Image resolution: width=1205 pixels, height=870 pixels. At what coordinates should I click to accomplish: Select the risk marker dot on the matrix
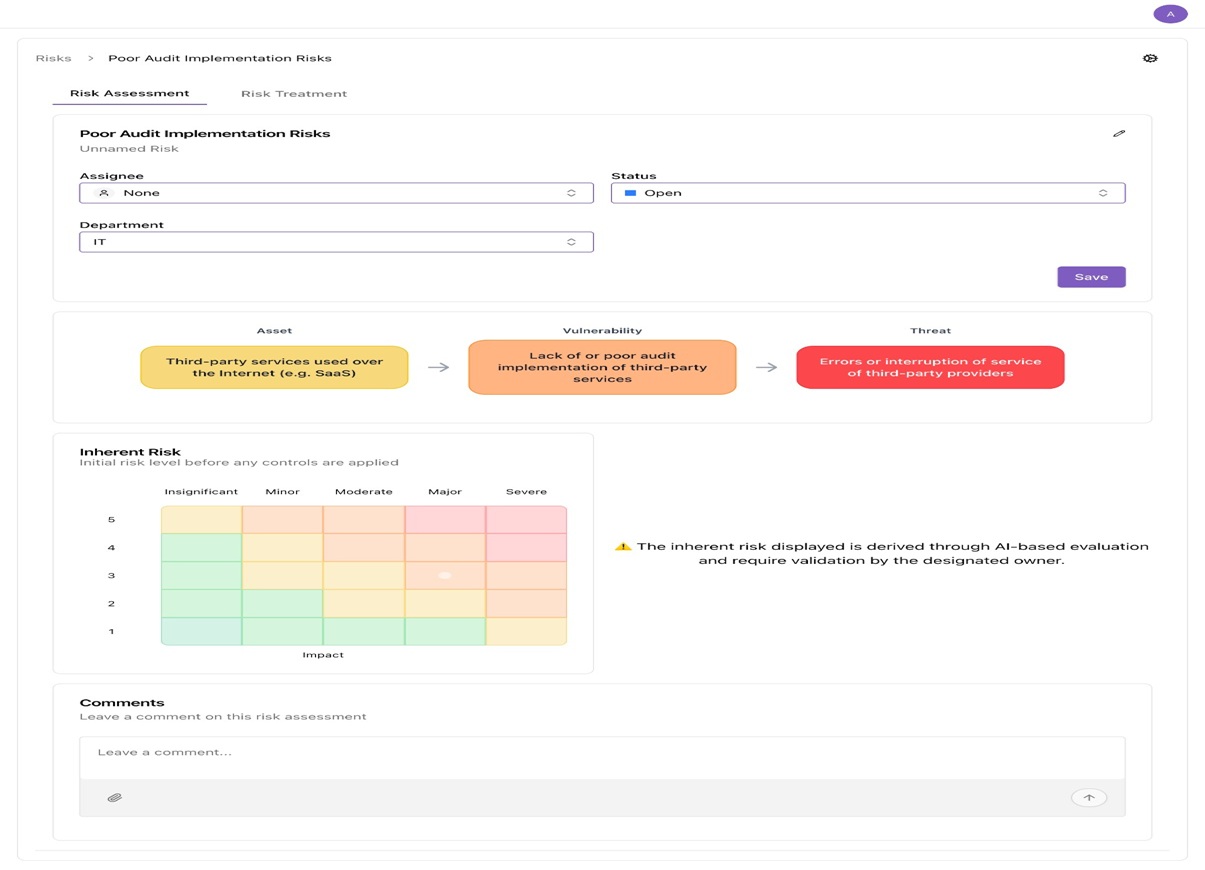point(444,575)
